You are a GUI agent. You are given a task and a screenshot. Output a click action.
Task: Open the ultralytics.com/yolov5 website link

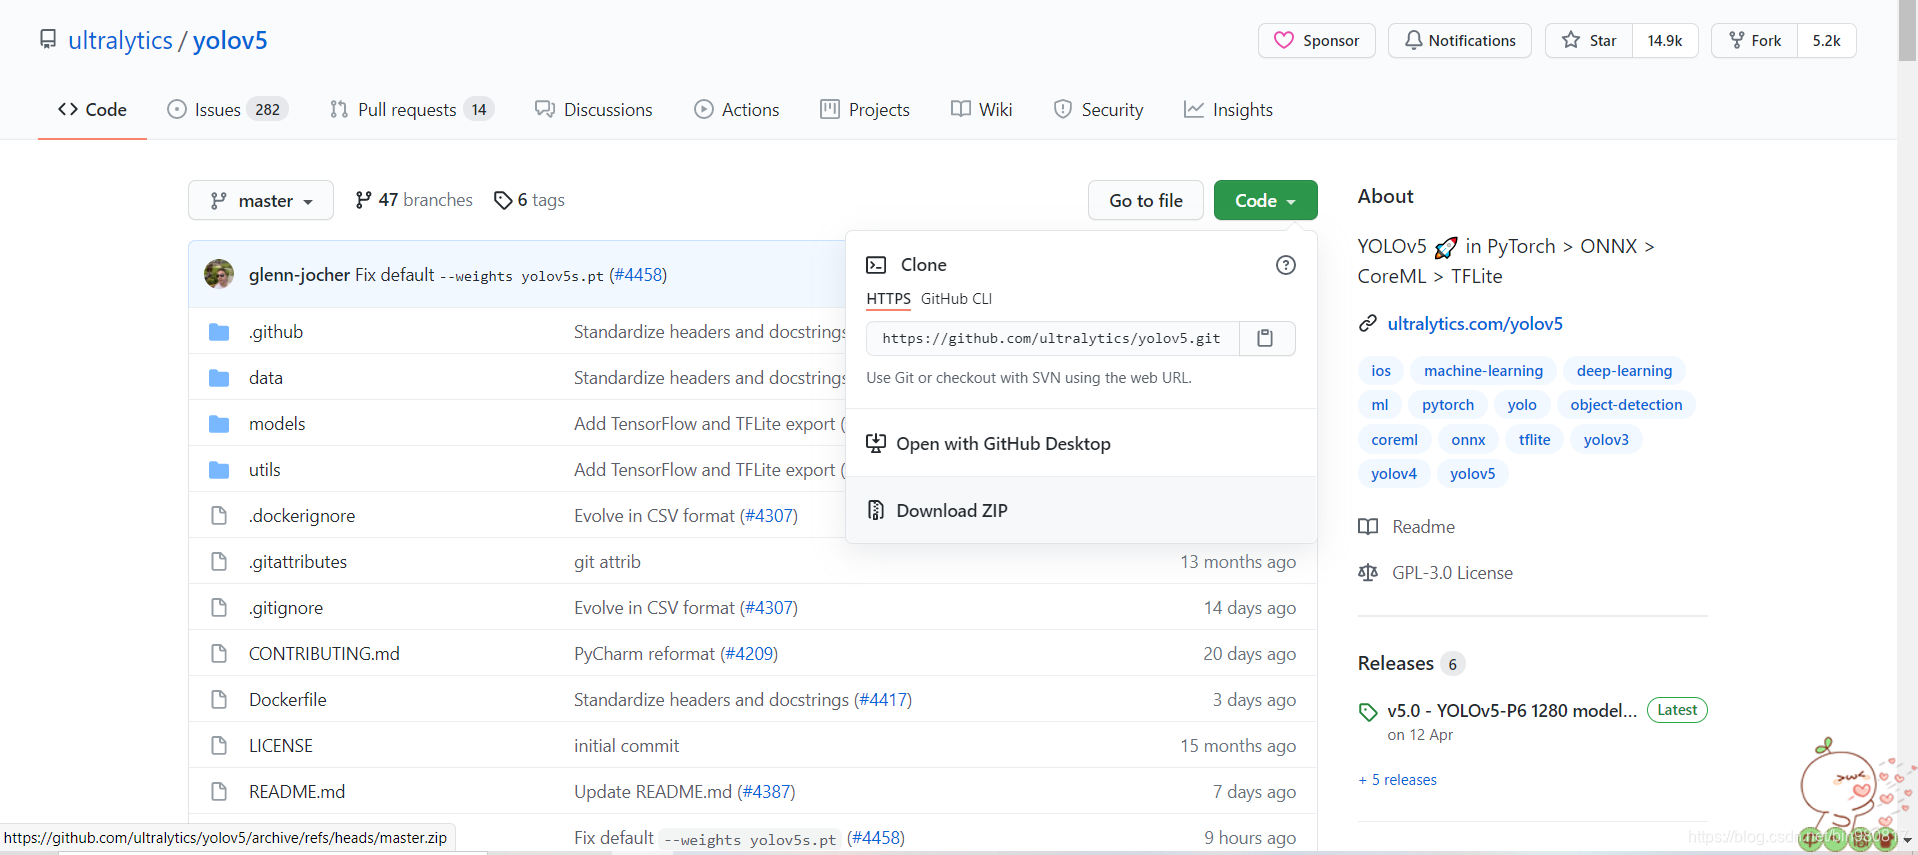click(1474, 323)
